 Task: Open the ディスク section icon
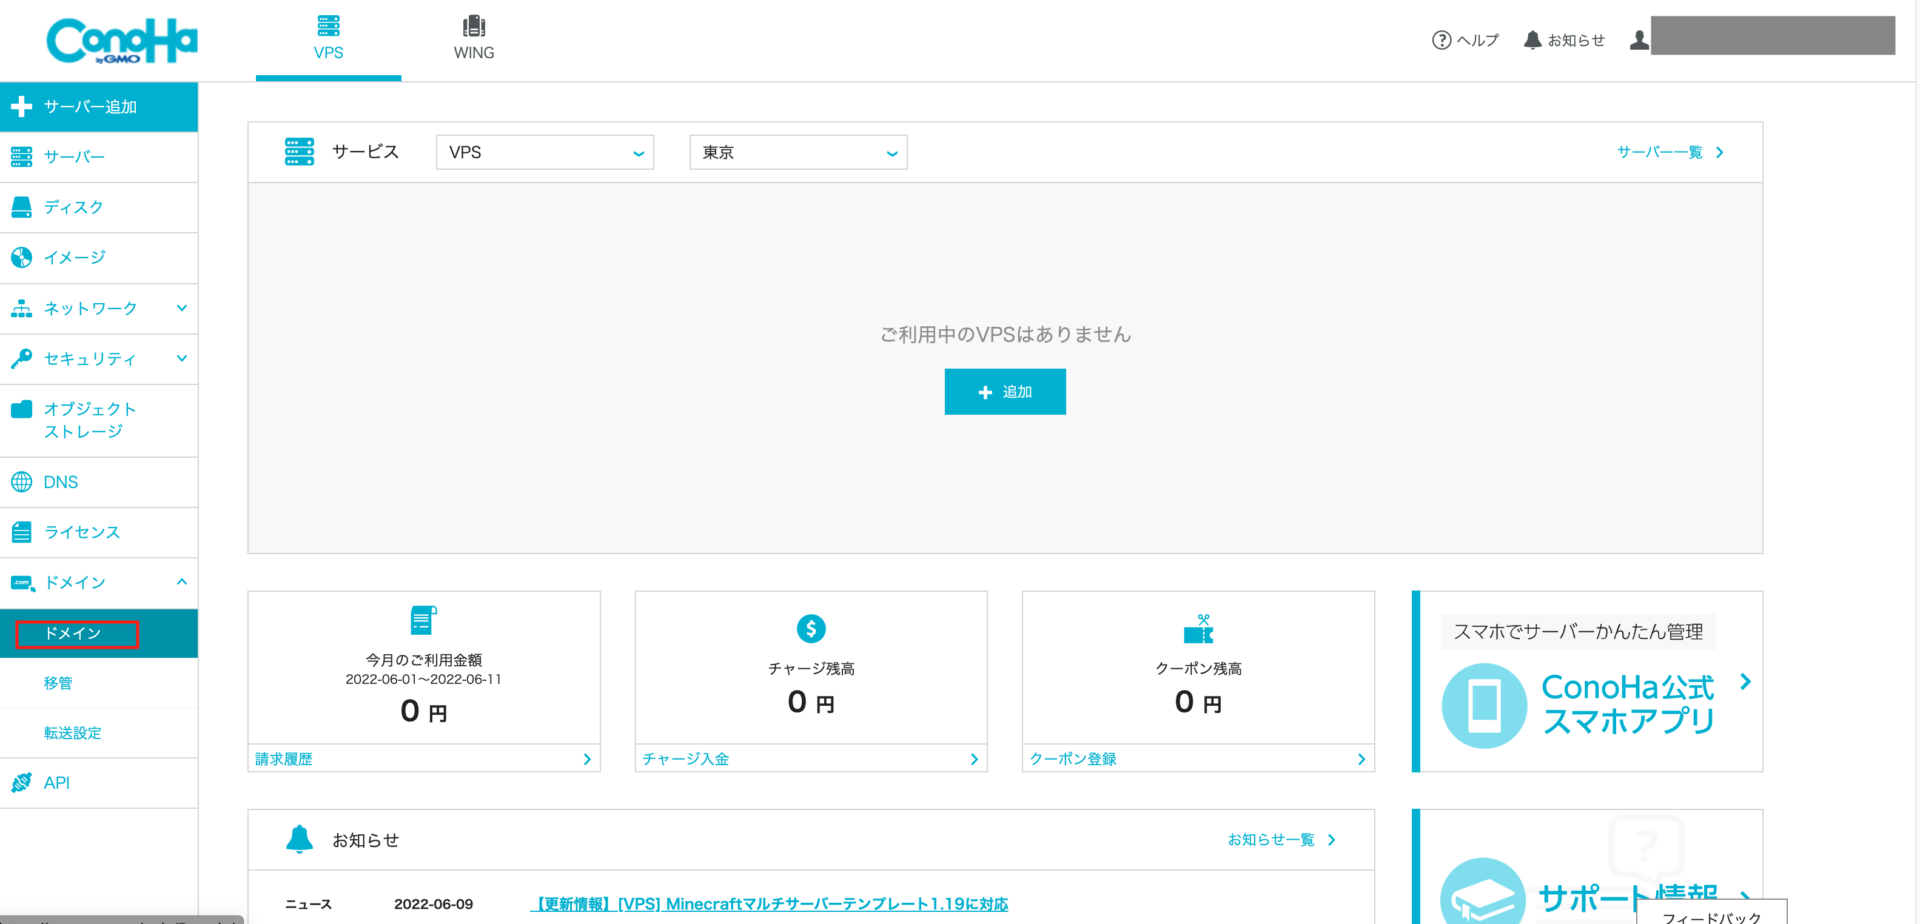[20, 206]
